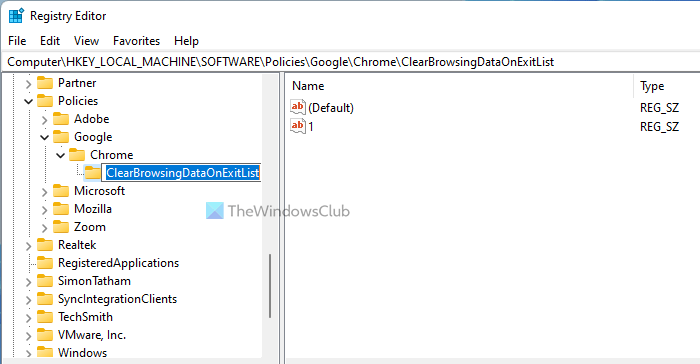Screen dimensions: 700x364
Task: Collapse the Chrome key
Action: pos(60,155)
